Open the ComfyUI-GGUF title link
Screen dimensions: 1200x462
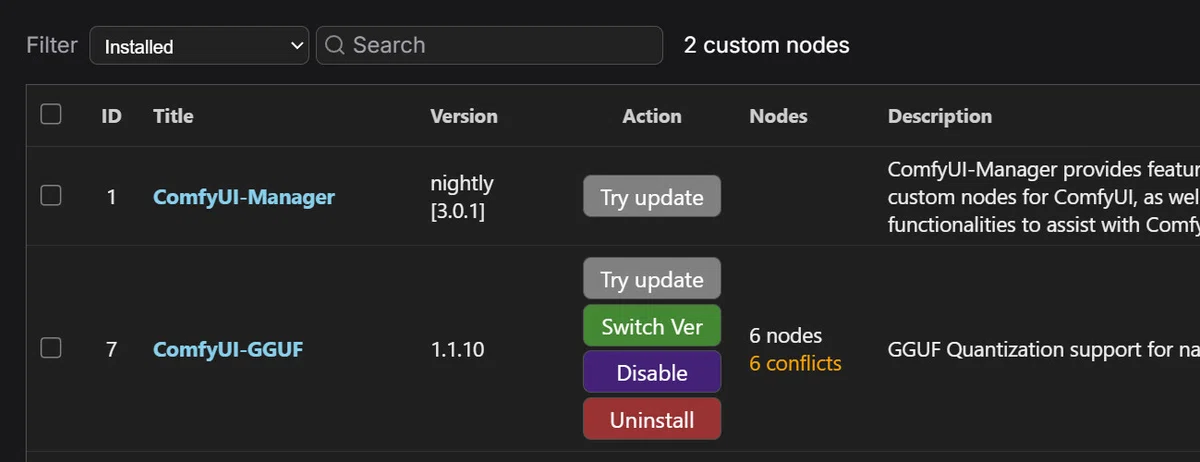click(x=228, y=350)
